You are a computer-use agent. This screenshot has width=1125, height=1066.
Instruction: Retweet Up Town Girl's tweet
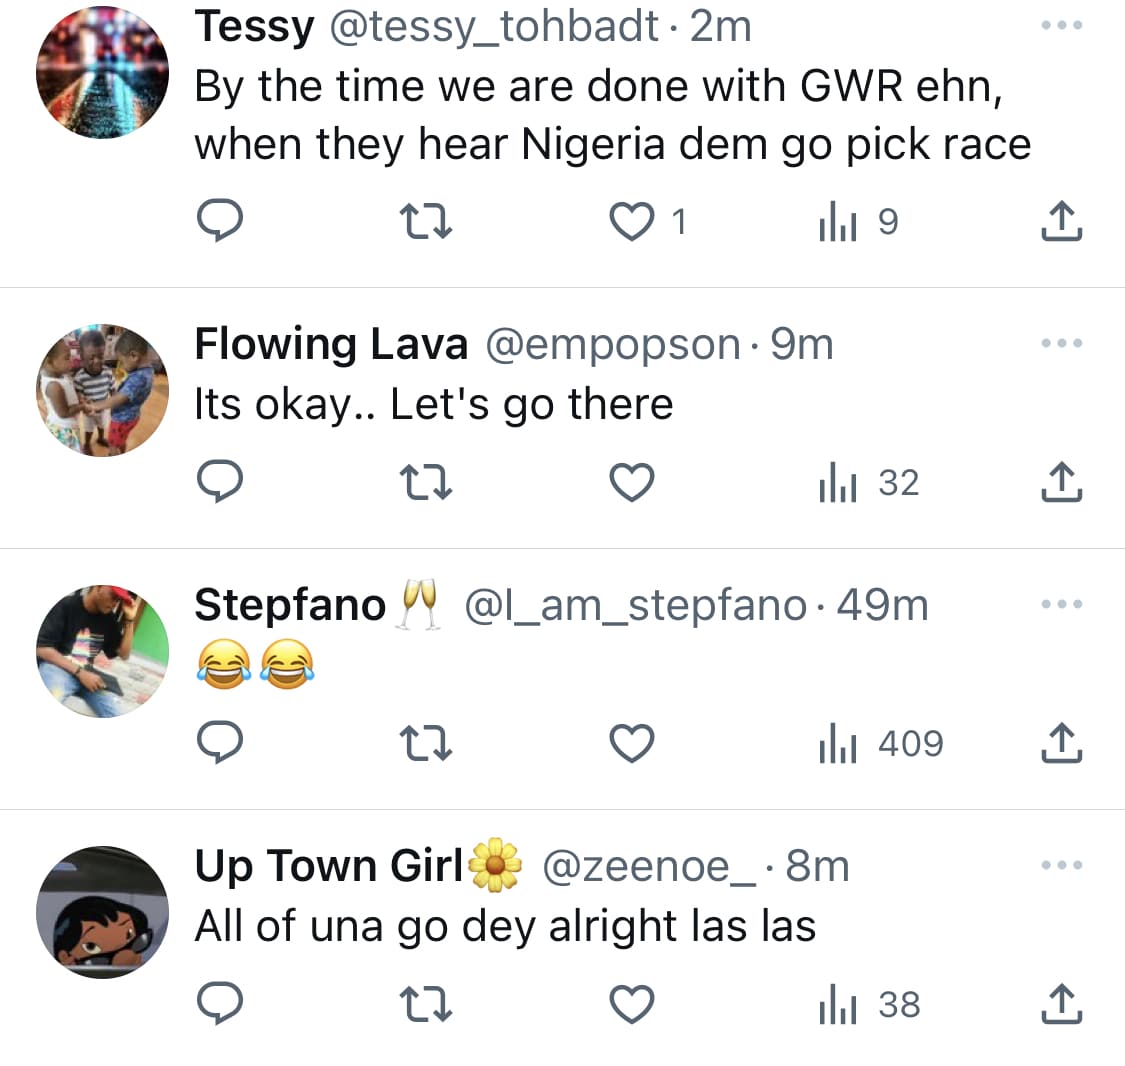[426, 1005]
